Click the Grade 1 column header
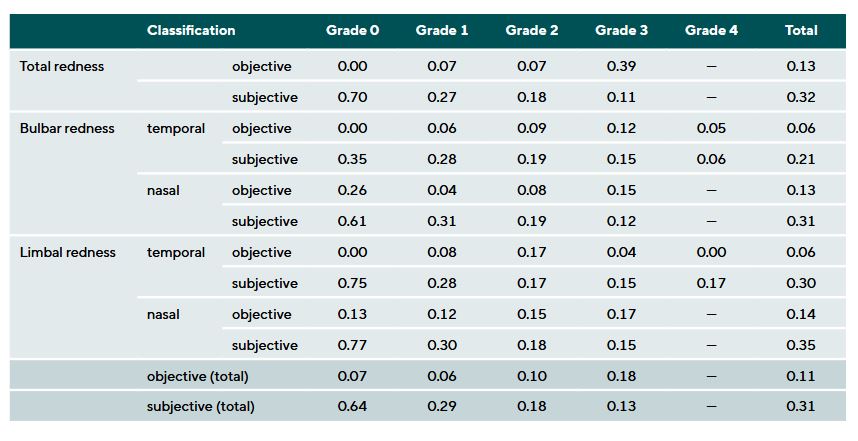Viewport: 858px width, 441px height. (442, 30)
